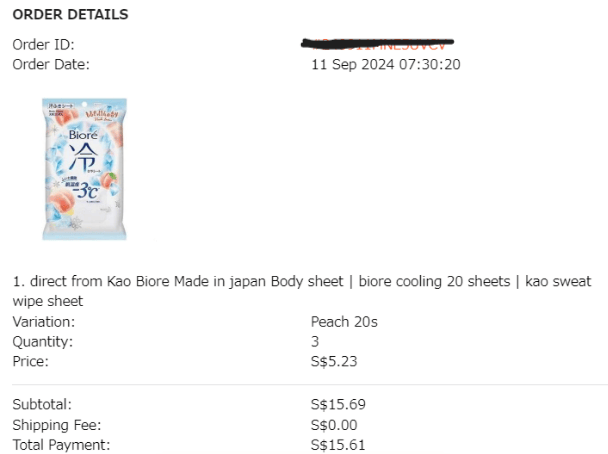This screenshot has height=454, width=608.
Task: Click the ORDER DETAILS heading
Action: coord(70,15)
